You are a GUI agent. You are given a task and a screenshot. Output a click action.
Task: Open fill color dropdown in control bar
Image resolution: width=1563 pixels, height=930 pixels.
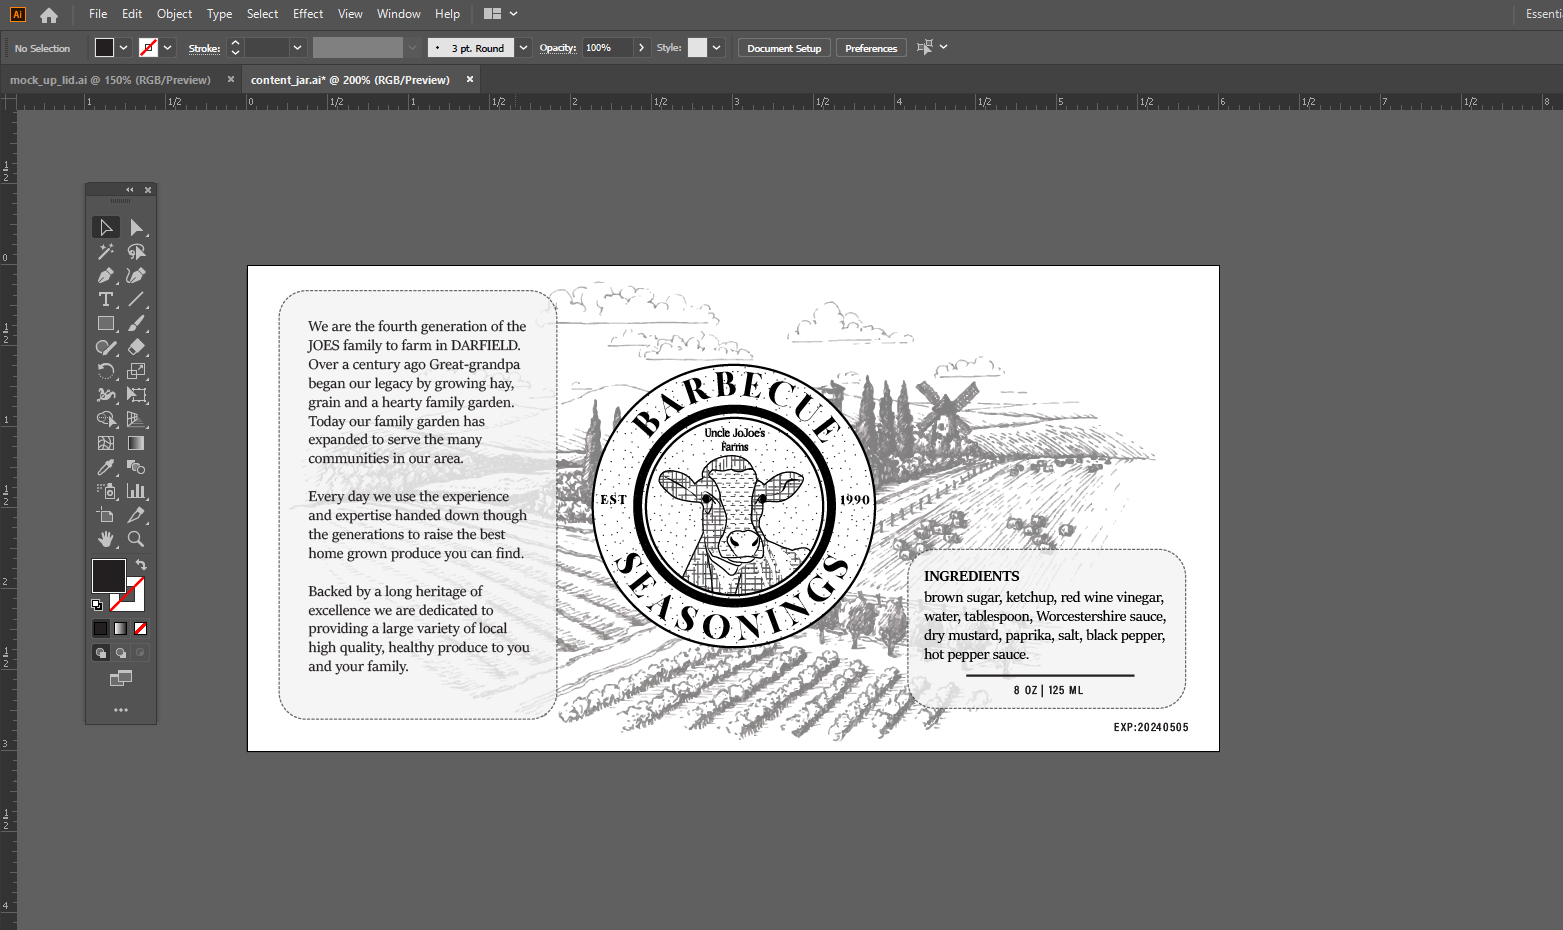[x=123, y=48]
